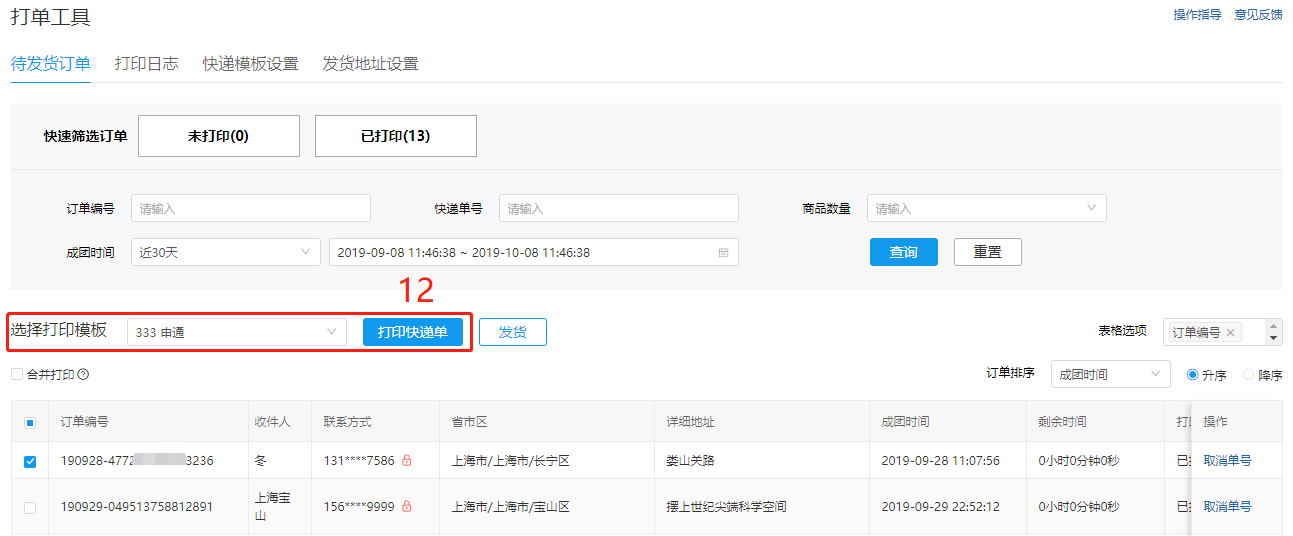This screenshot has width=1293, height=536.
Task: Open the date range picker field
Action: (534, 252)
